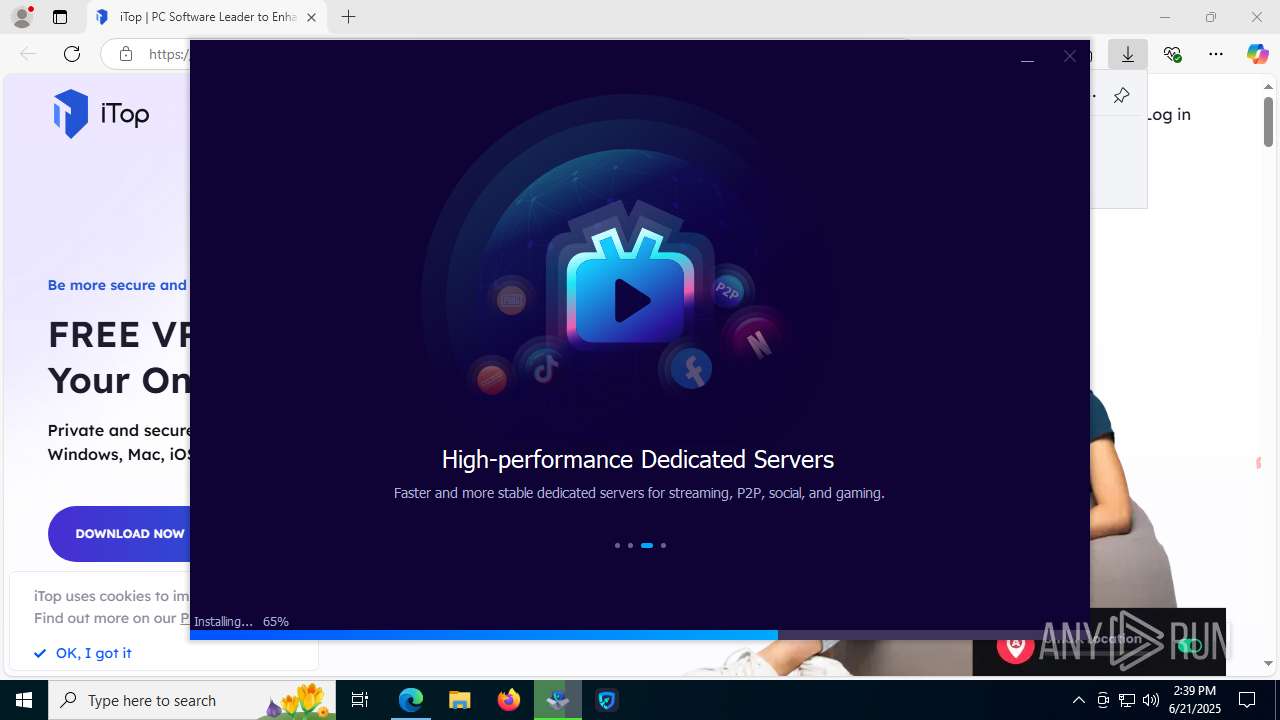The image size is (1280, 720).
Task: Click the iTop logo on the webpage
Action: [101, 114]
